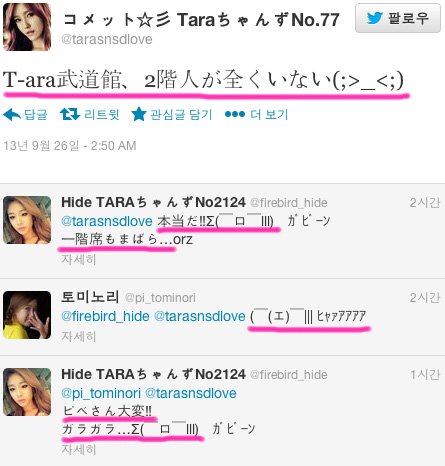The height and width of the screenshot is (466, 445).
Task: Click the Twitter bird follow button
Action: point(398,18)
